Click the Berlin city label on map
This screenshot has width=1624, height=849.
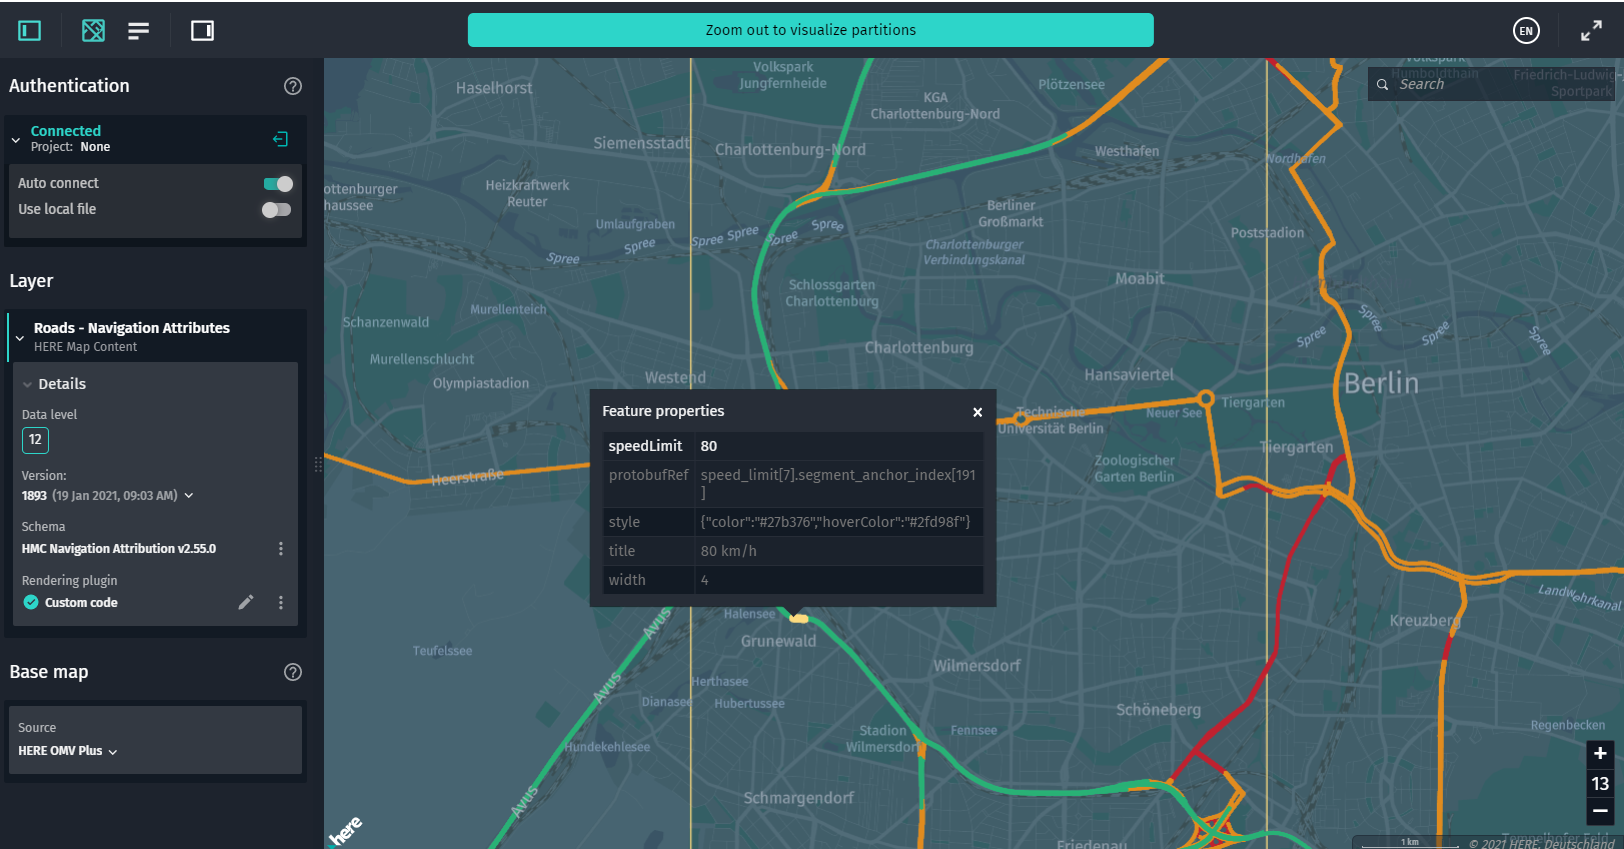pos(1381,383)
